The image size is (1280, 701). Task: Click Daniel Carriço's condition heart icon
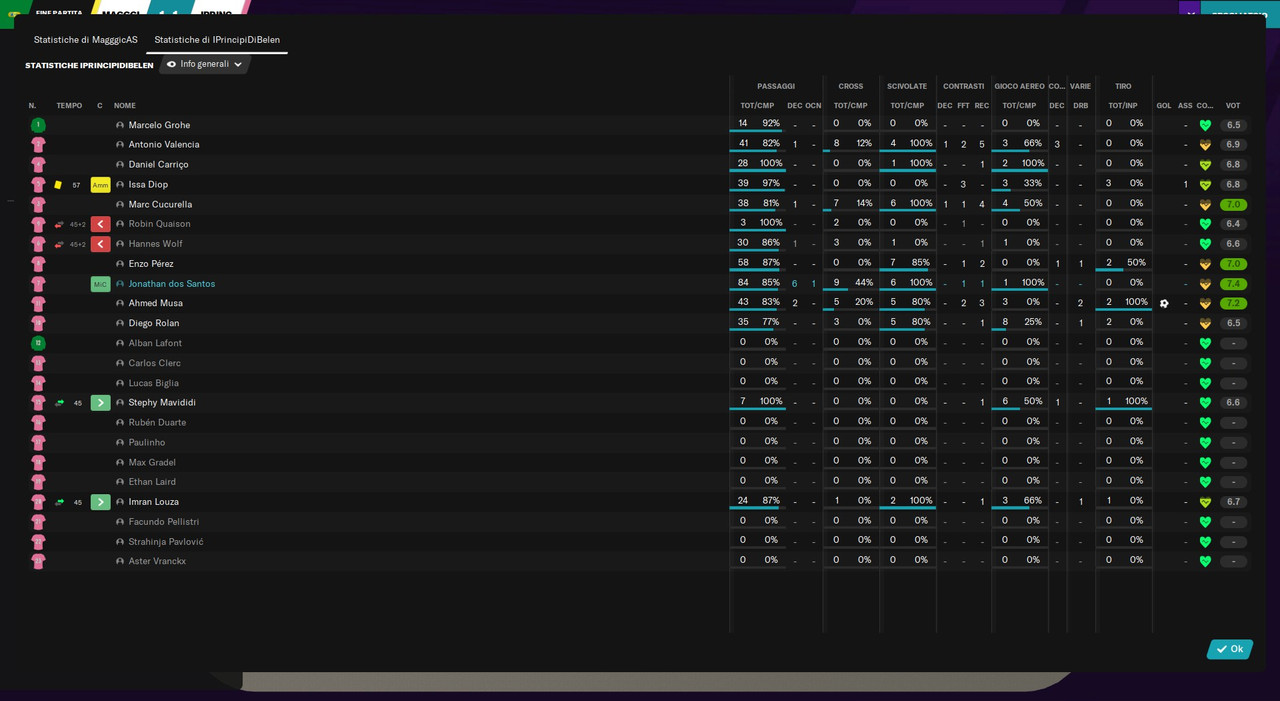[x=1205, y=165]
